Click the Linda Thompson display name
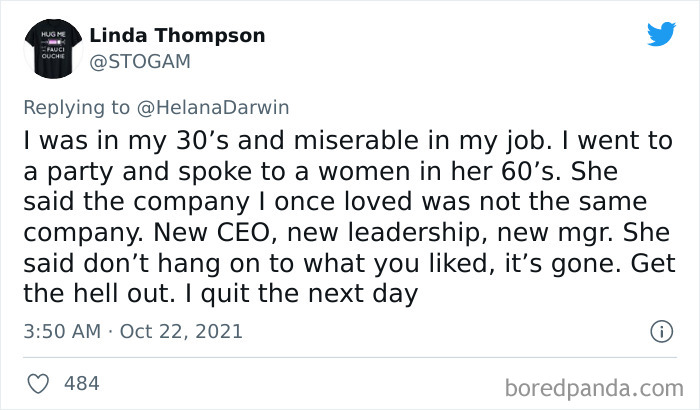The image size is (700, 410). click(x=177, y=36)
